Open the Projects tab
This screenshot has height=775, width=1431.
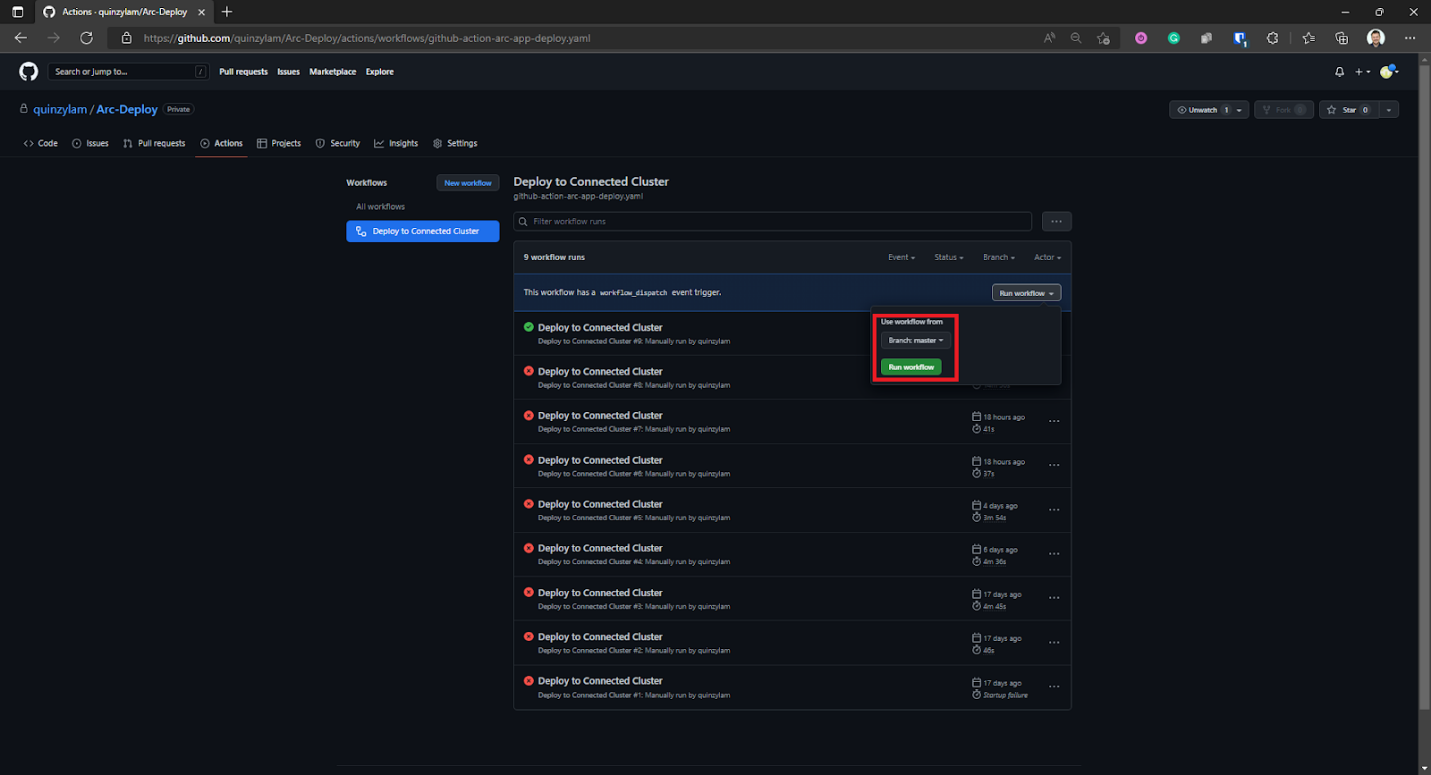point(279,143)
